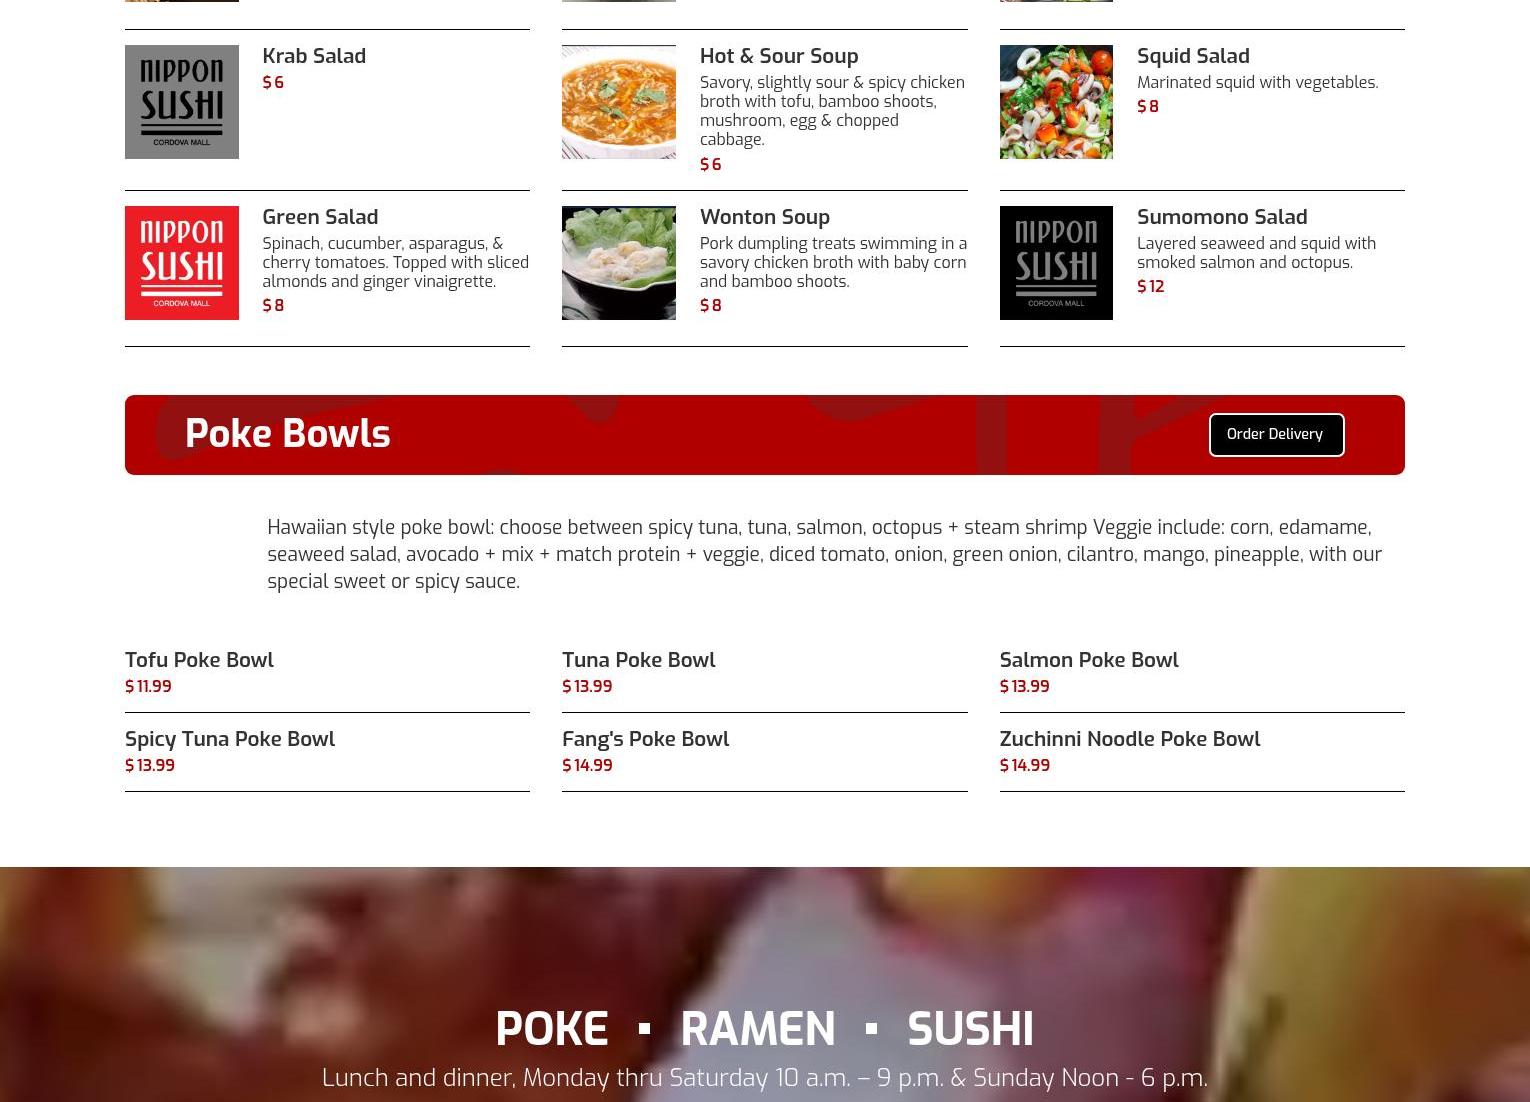Open the Hot & Sour Soup photo
Viewport: 1530px width, 1102px height.
(x=619, y=102)
